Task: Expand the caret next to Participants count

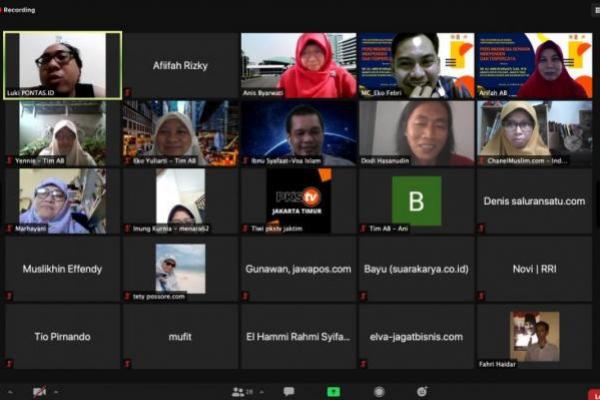Action: coord(262,392)
